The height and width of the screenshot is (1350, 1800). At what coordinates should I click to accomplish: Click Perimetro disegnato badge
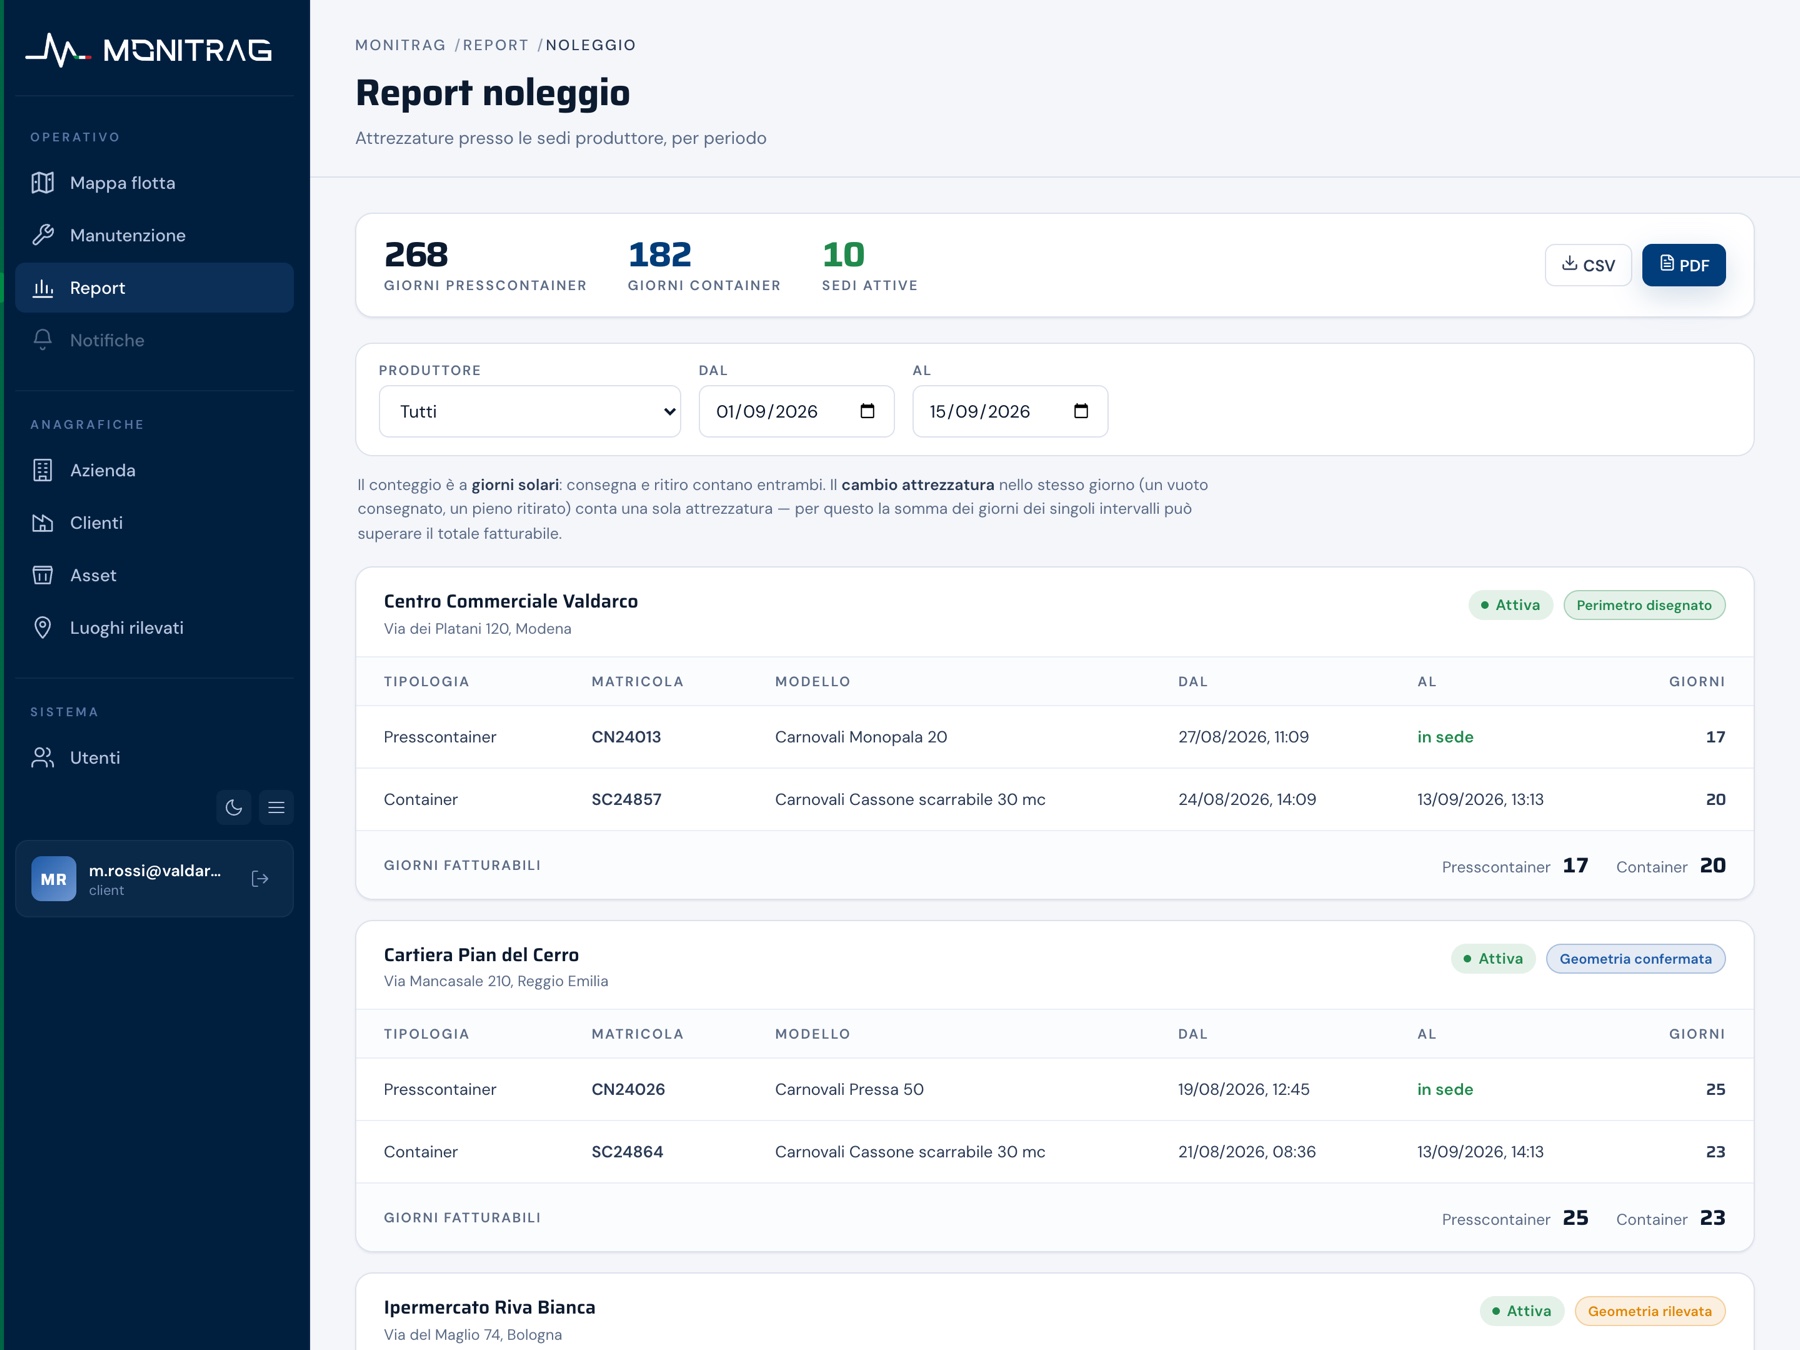1644,605
